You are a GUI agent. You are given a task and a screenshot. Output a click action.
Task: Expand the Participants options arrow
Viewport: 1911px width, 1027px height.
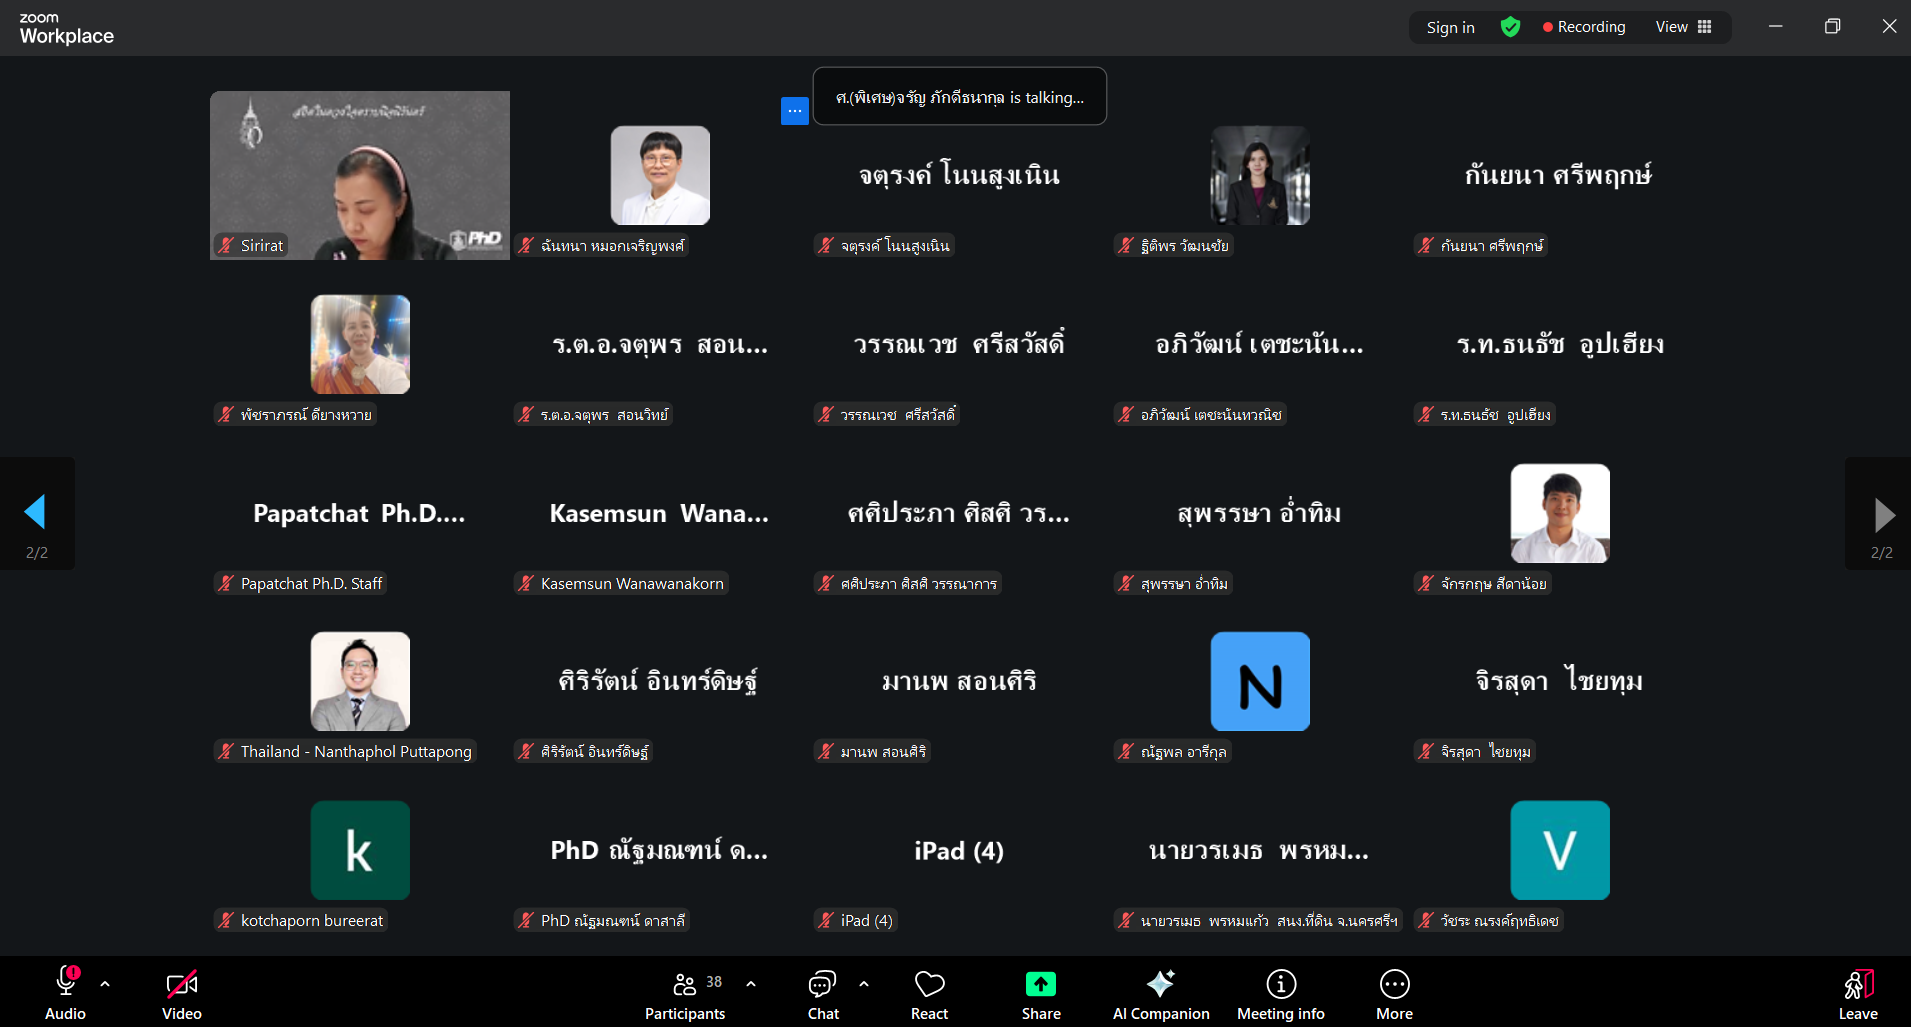tap(751, 984)
